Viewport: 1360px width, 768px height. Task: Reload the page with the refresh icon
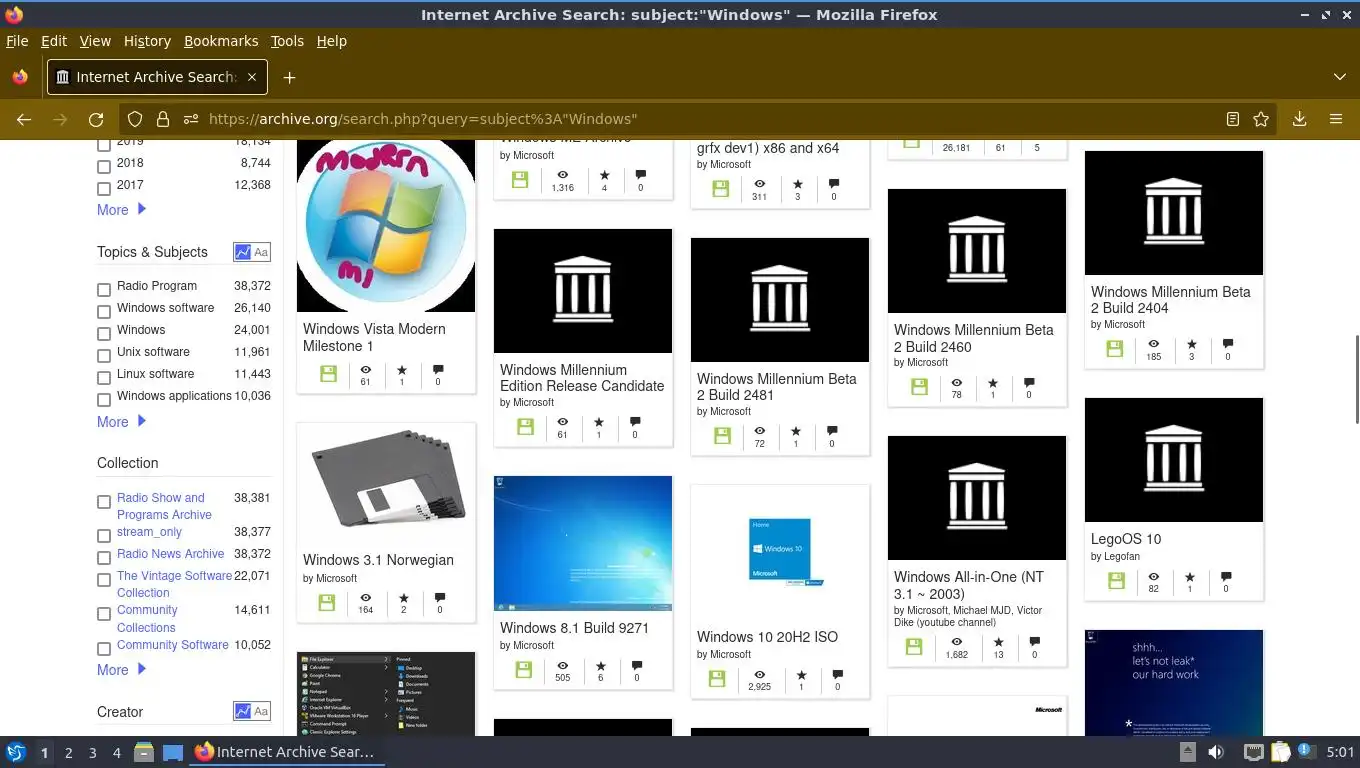(96, 119)
